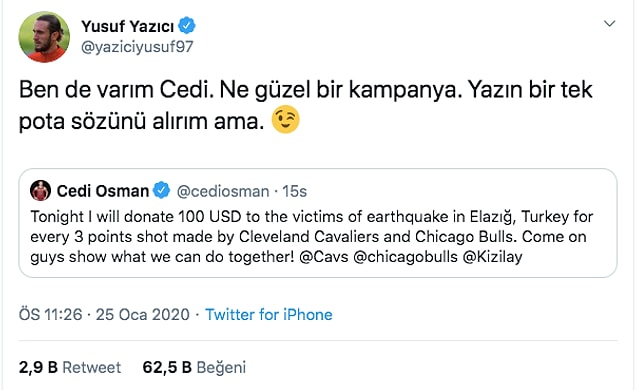Screen dimensions: 635x390
Task: Click the 15s timestamp on quoted tweet
Action: point(294,191)
